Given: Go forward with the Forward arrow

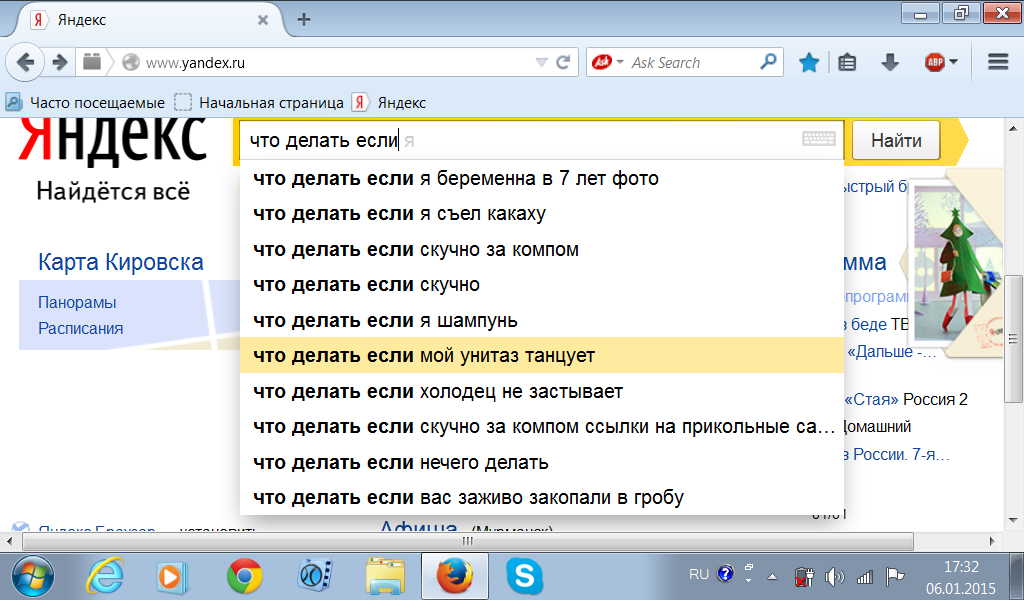Looking at the screenshot, I should [60, 63].
